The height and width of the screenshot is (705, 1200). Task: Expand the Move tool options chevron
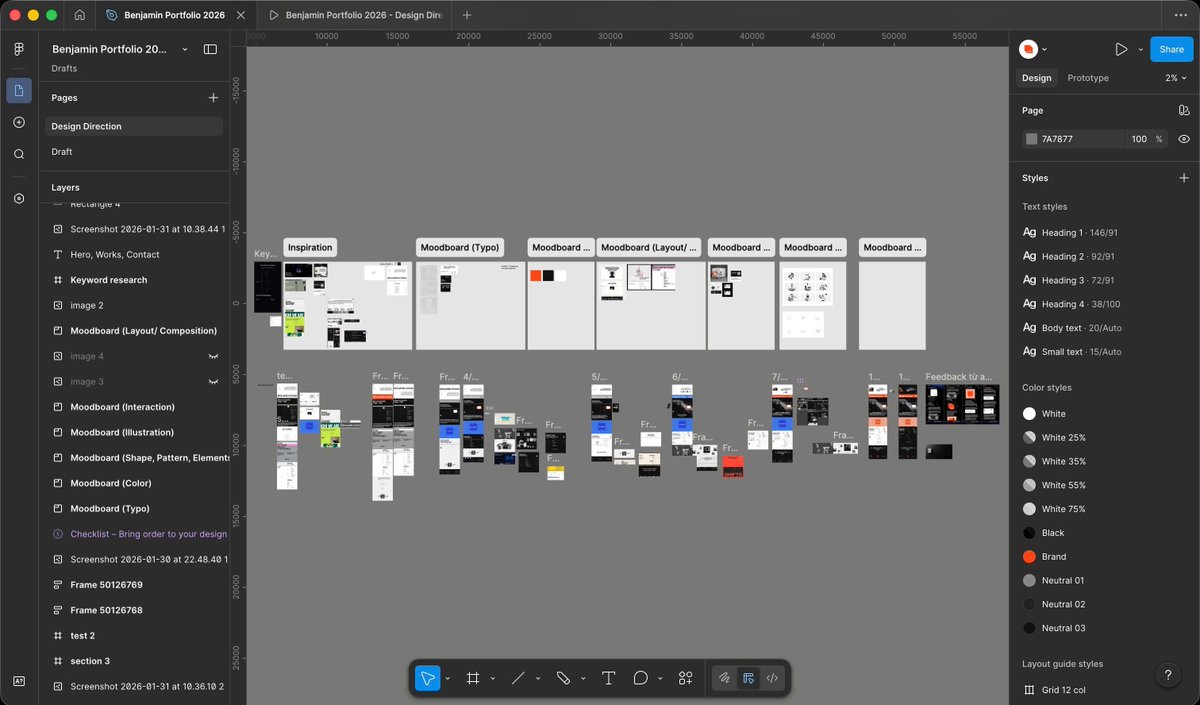point(447,679)
